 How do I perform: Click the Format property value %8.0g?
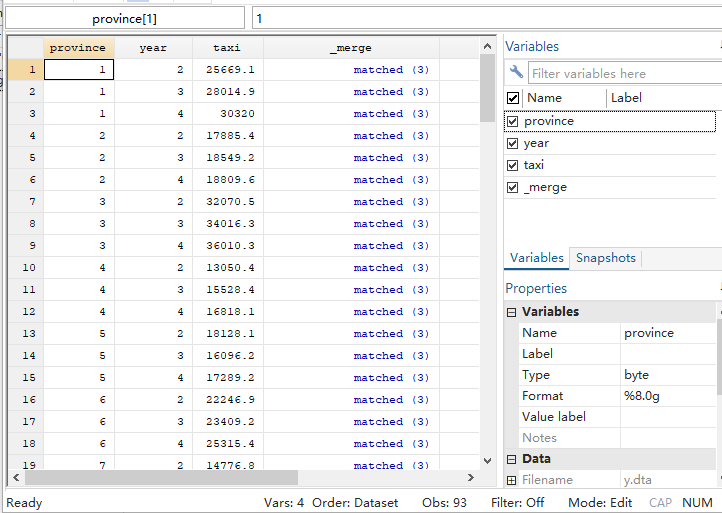(668, 396)
